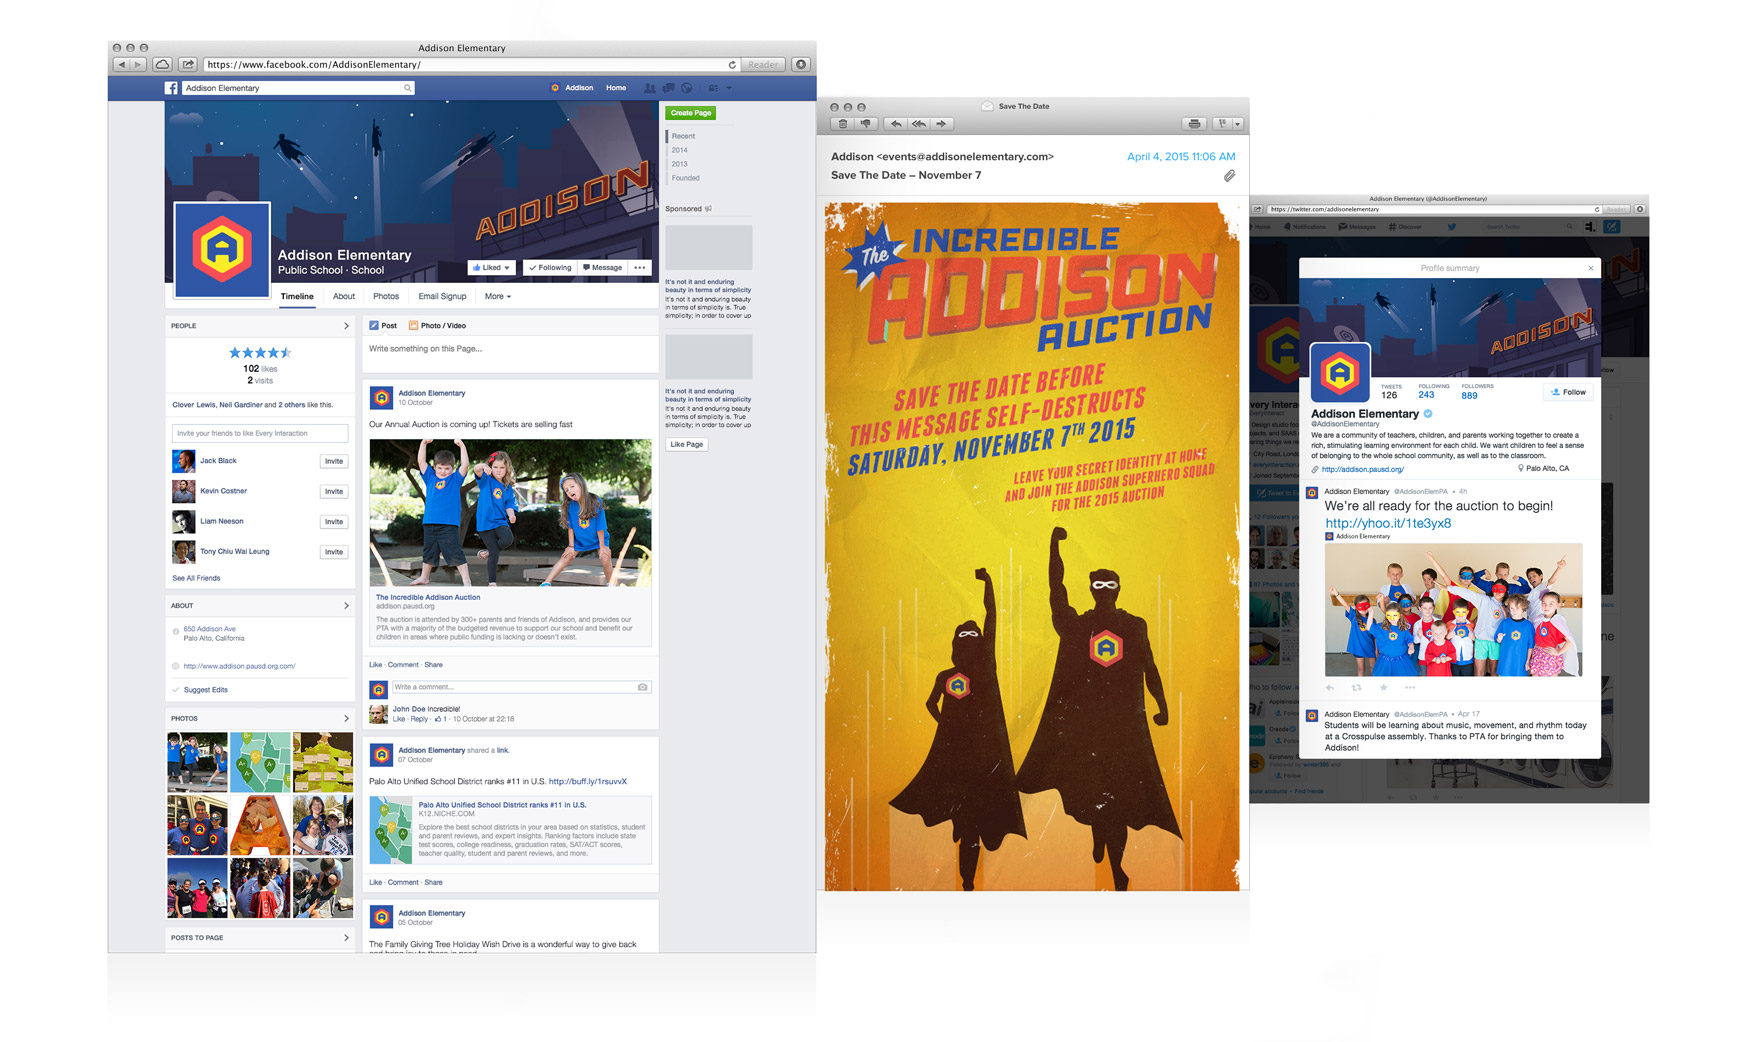Screen dimensions: 1754x1042
Task: Click Reply All double-arrow in Mail toolbar
Action: tap(918, 124)
